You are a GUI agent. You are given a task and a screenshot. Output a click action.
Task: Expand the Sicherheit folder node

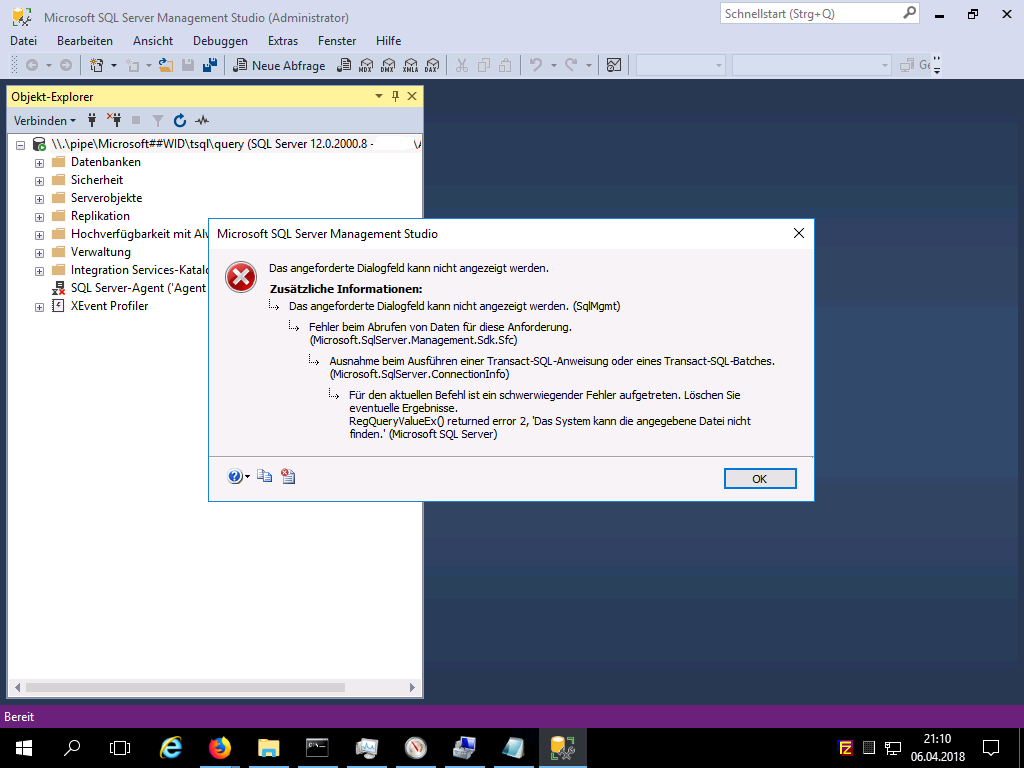[x=40, y=181]
